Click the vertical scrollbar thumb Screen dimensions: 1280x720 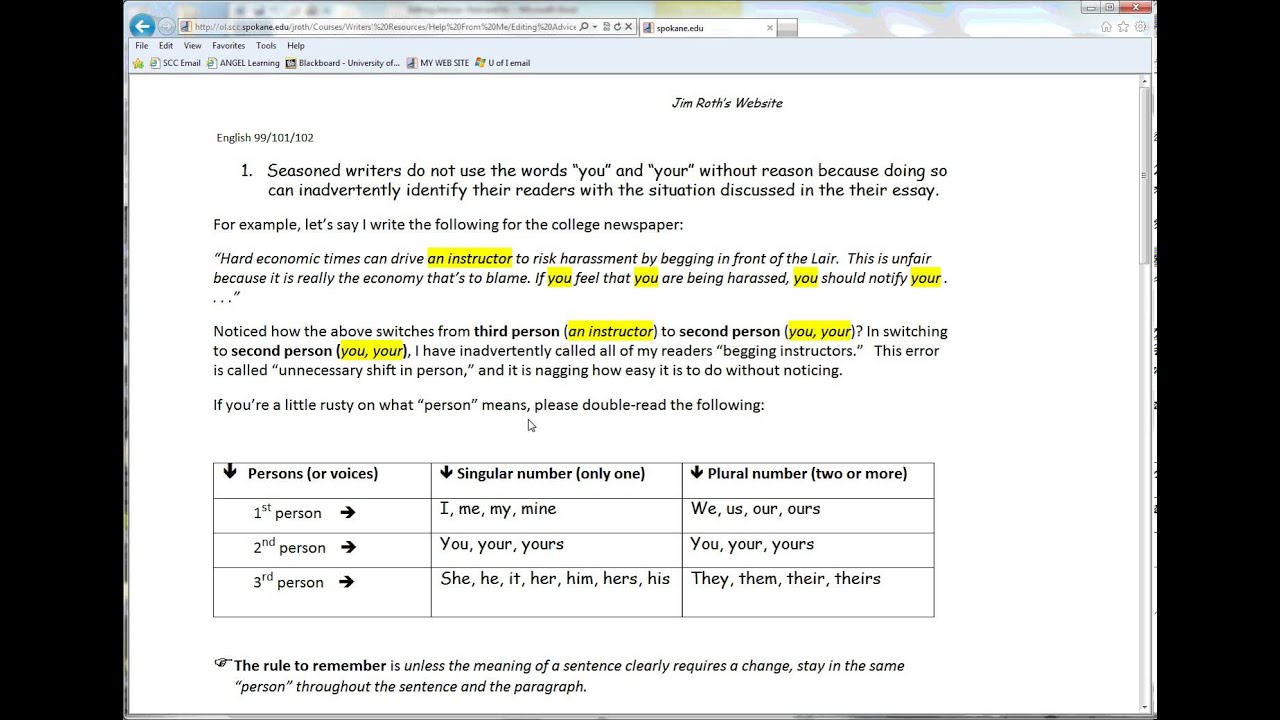click(x=1147, y=175)
